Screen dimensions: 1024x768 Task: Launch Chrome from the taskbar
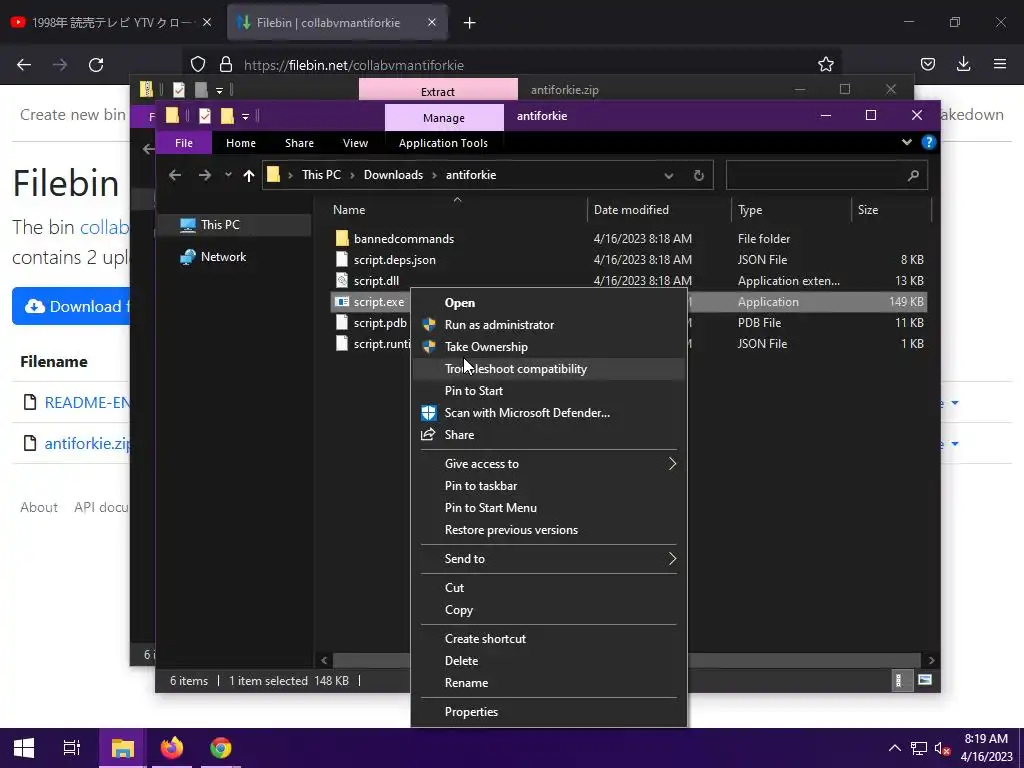(221, 748)
